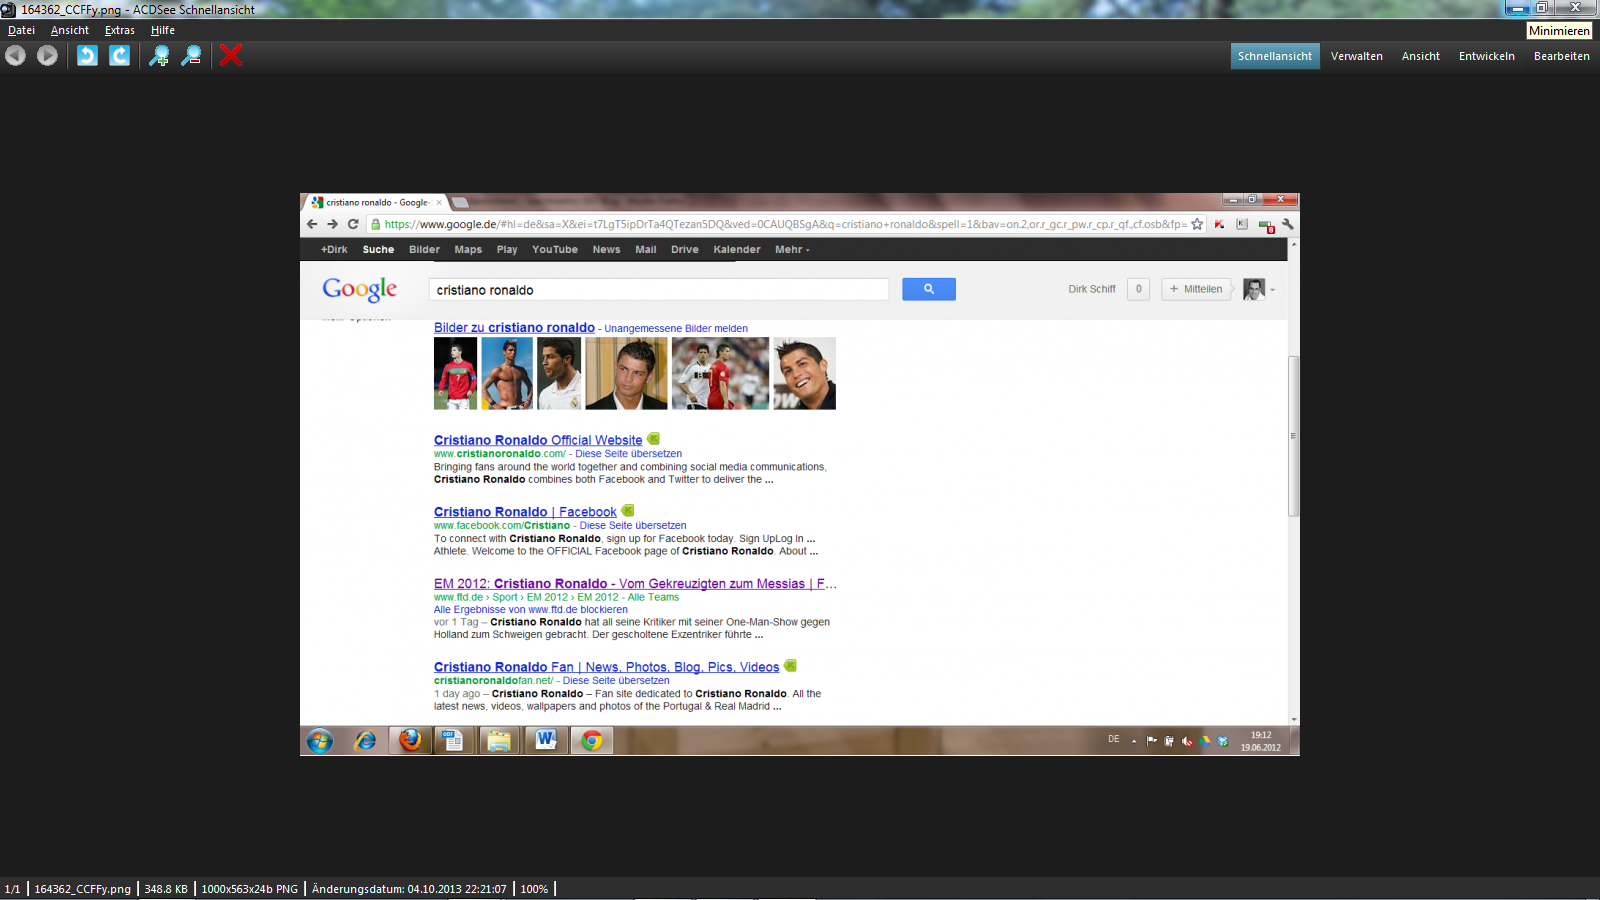This screenshot has height=900, width=1600.
Task: Click YouTube in the Google navigation bar
Action: pyautogui.click(x=555, y=250)
